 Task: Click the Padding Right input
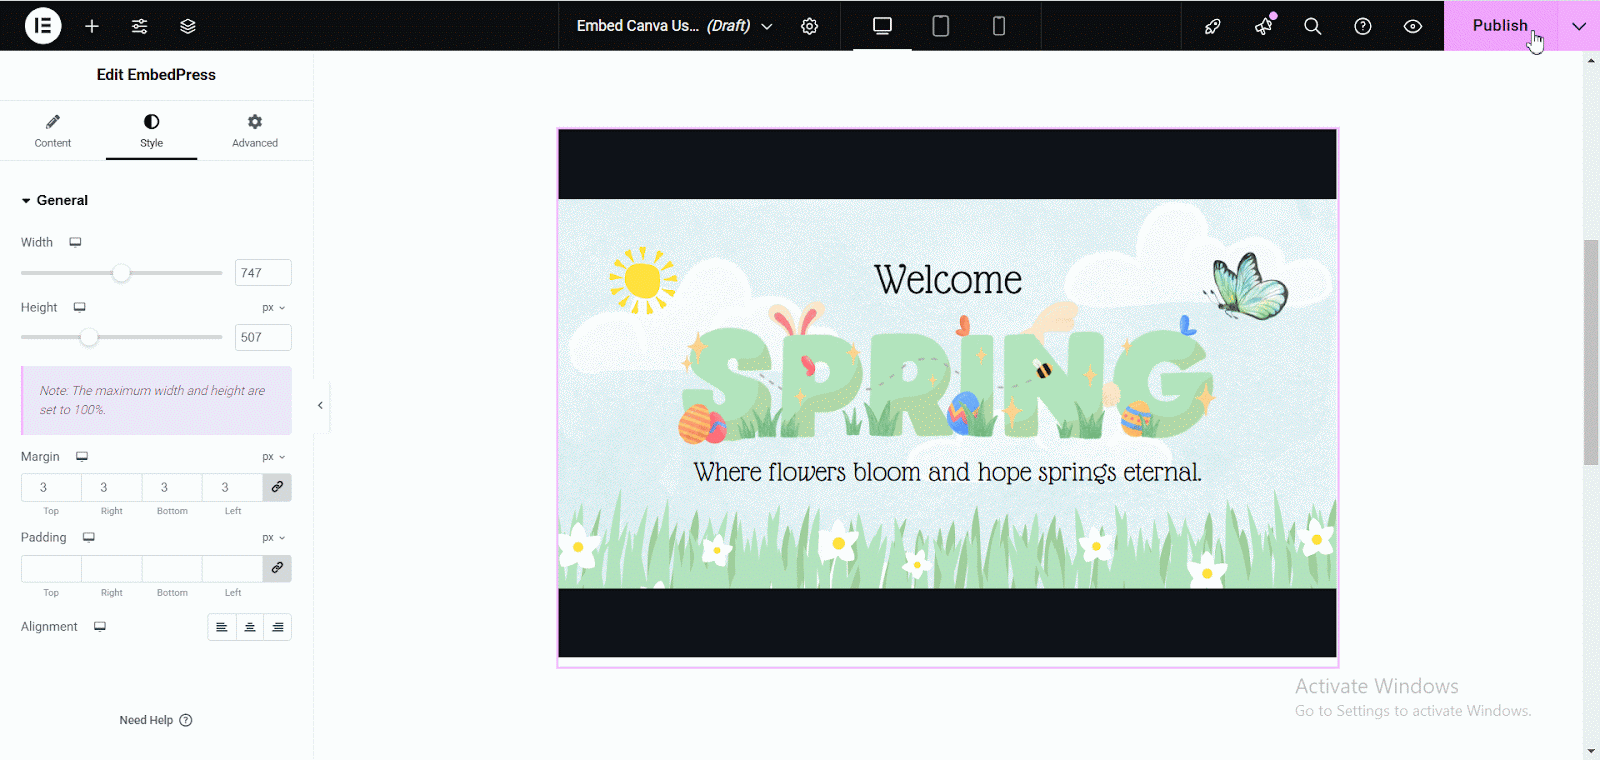click(112, 568)
